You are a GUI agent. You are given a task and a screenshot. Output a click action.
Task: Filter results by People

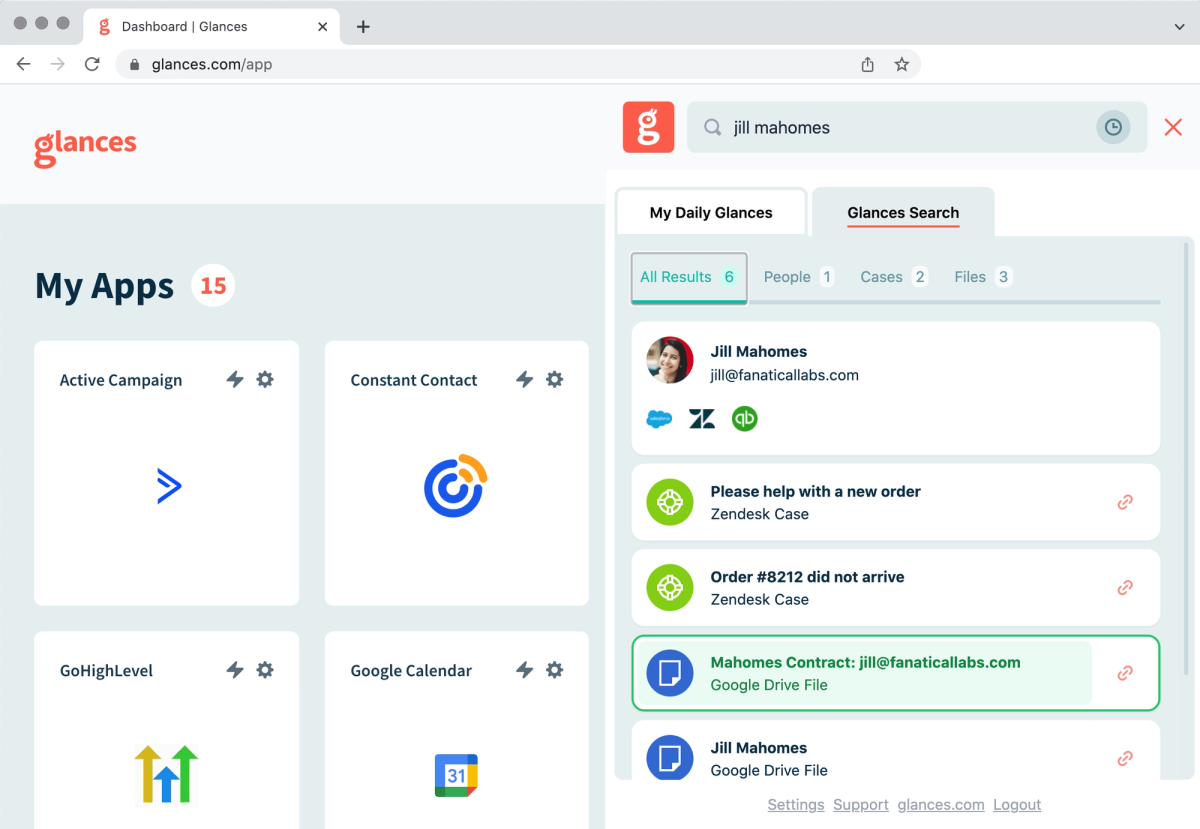(798, 277)
